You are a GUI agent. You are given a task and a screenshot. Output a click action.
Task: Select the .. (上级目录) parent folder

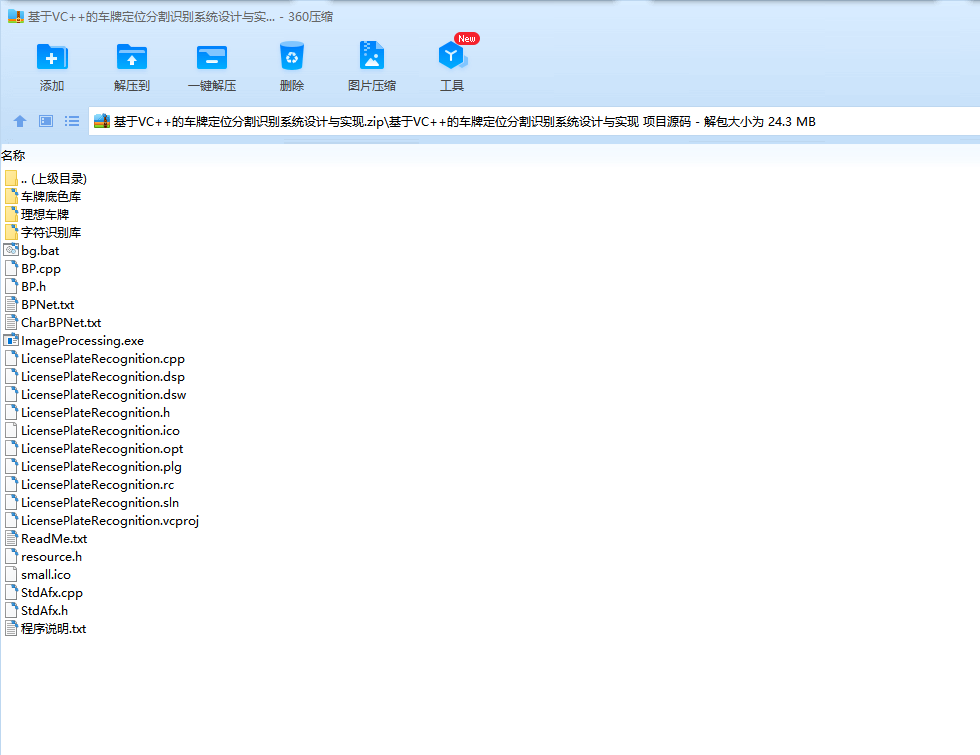[x=46, y=179]
